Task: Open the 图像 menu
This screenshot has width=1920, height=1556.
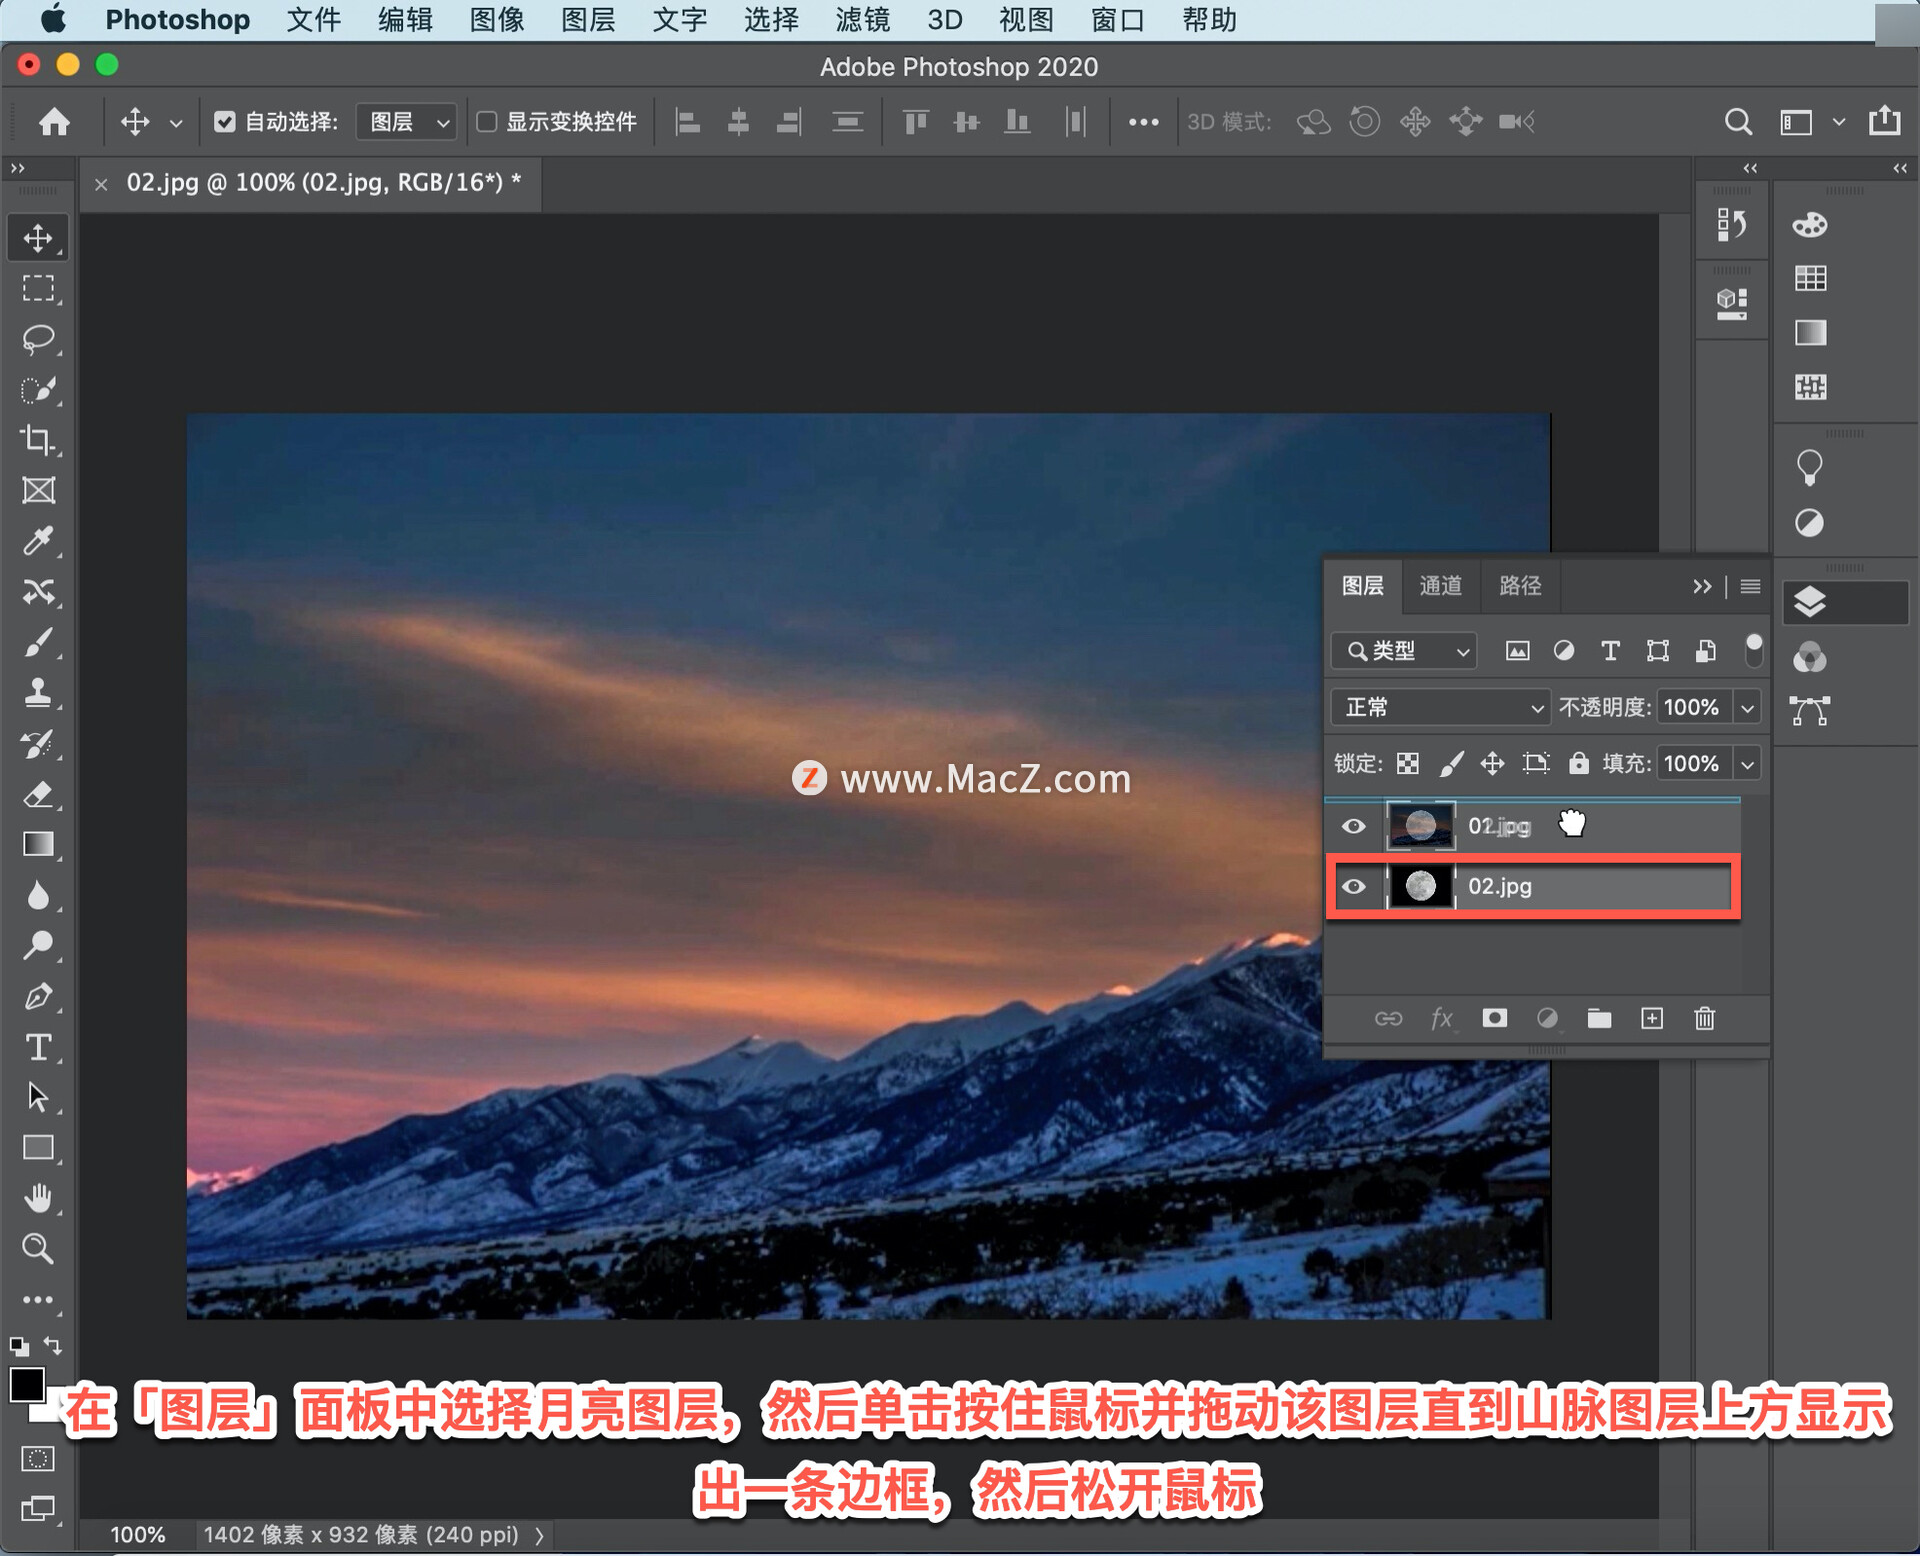Action: point(497,20)
